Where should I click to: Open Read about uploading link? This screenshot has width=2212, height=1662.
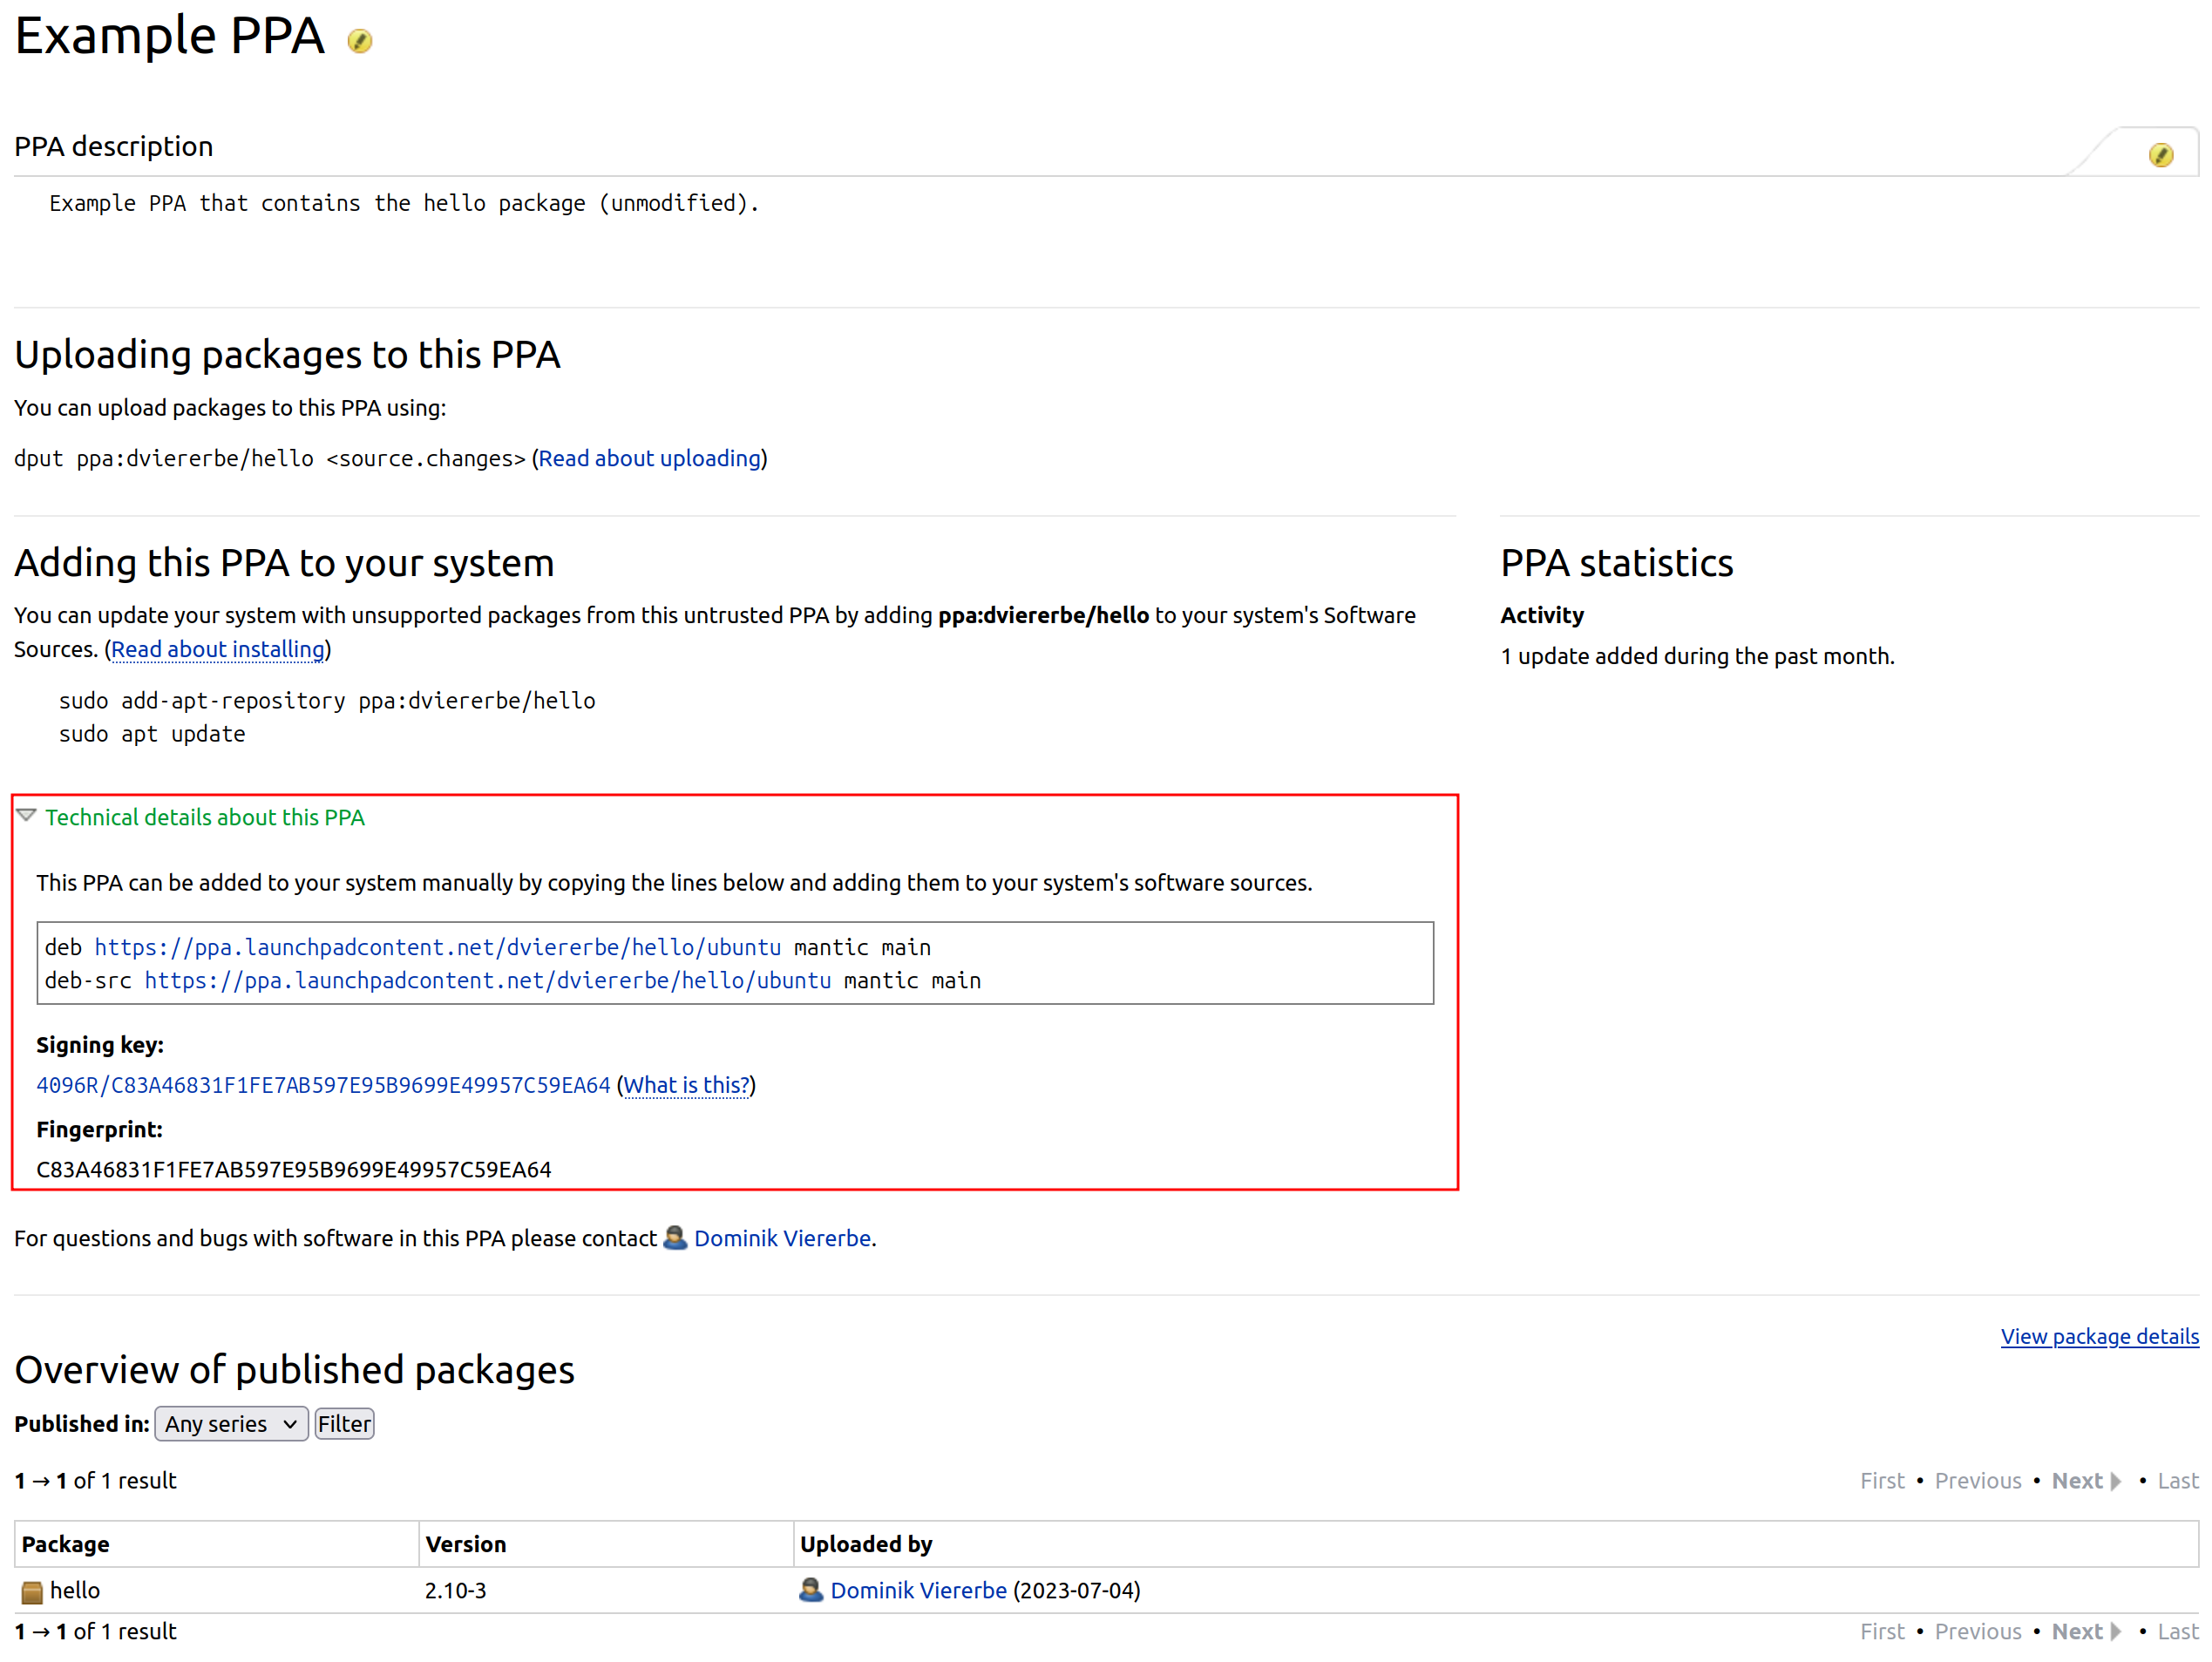click(x=650, y=458)
